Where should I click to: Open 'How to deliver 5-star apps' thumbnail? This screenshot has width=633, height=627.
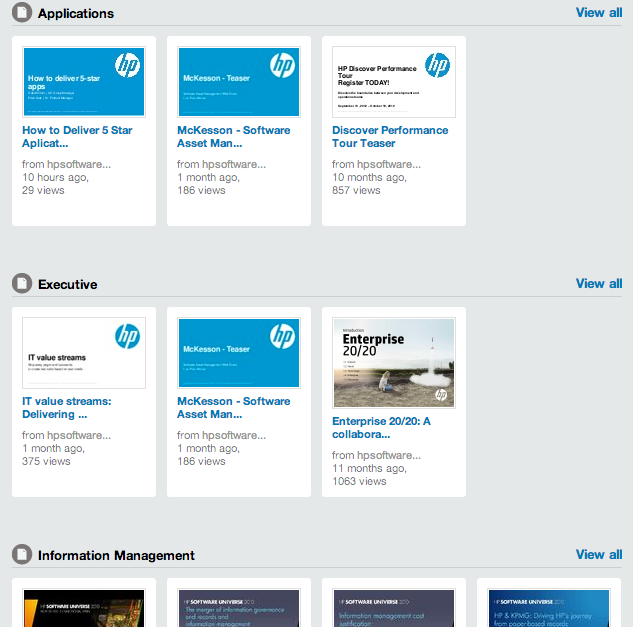[x=84, y=82]
